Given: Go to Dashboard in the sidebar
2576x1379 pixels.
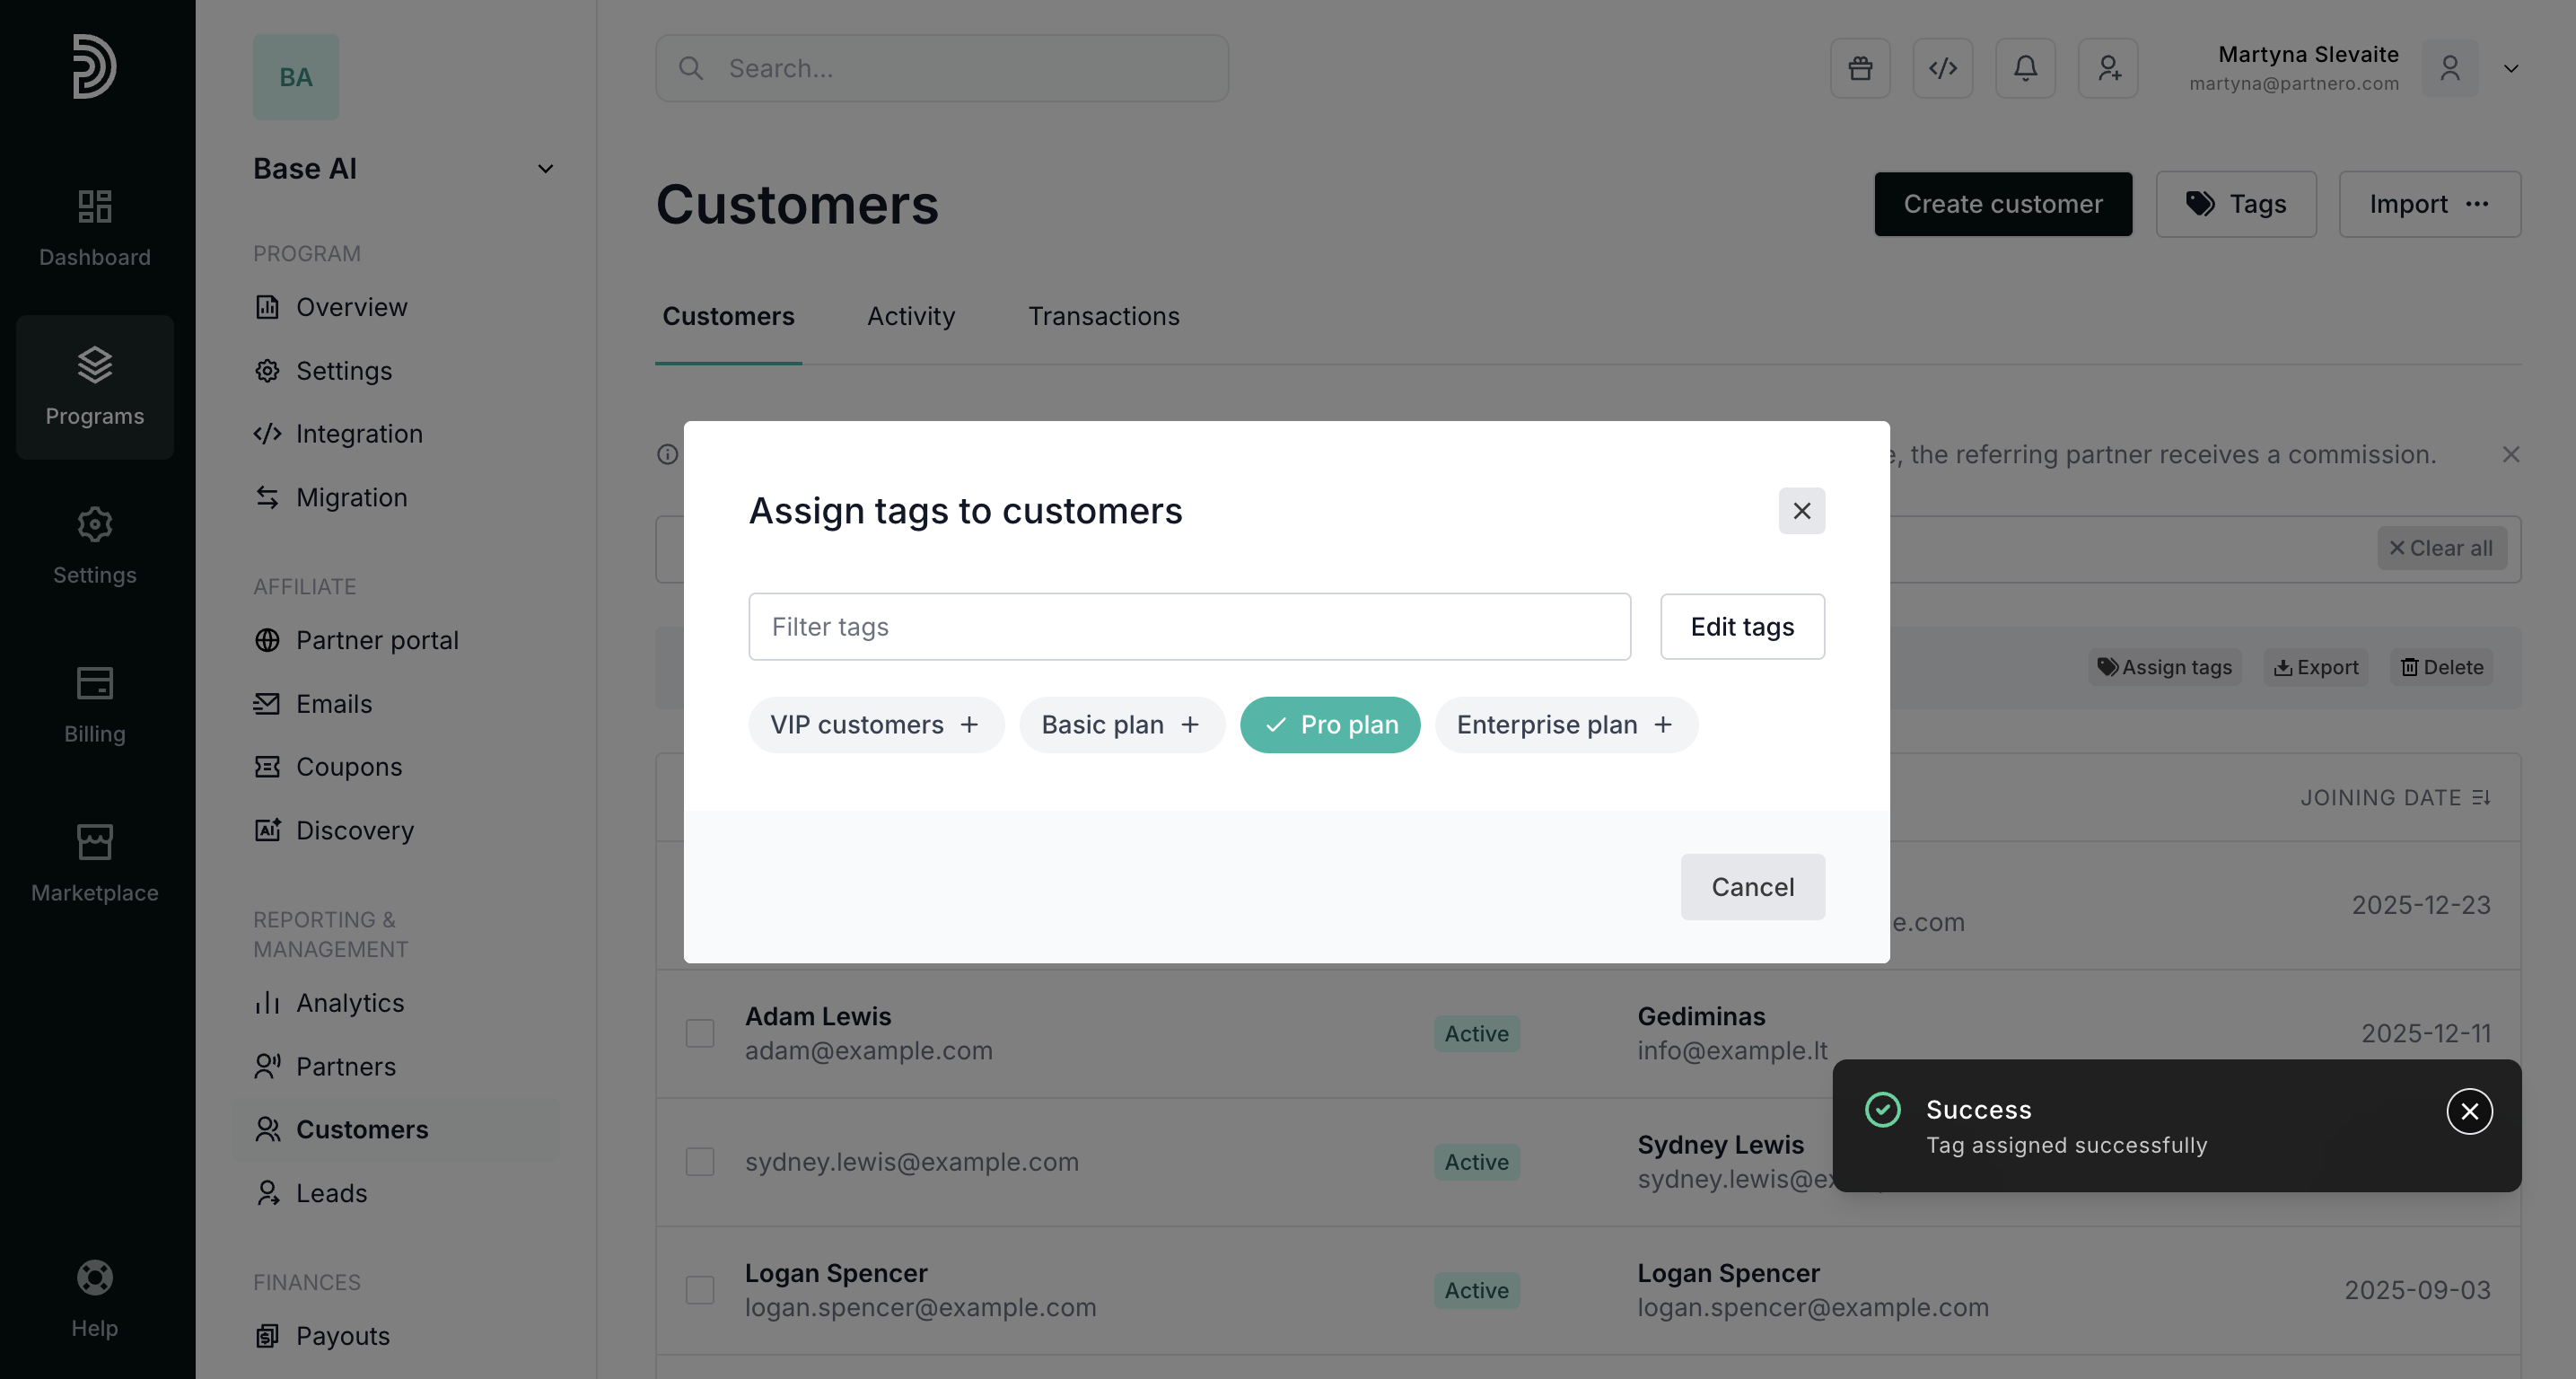Looking at the screenshot, I should click(x=95, y=228).
